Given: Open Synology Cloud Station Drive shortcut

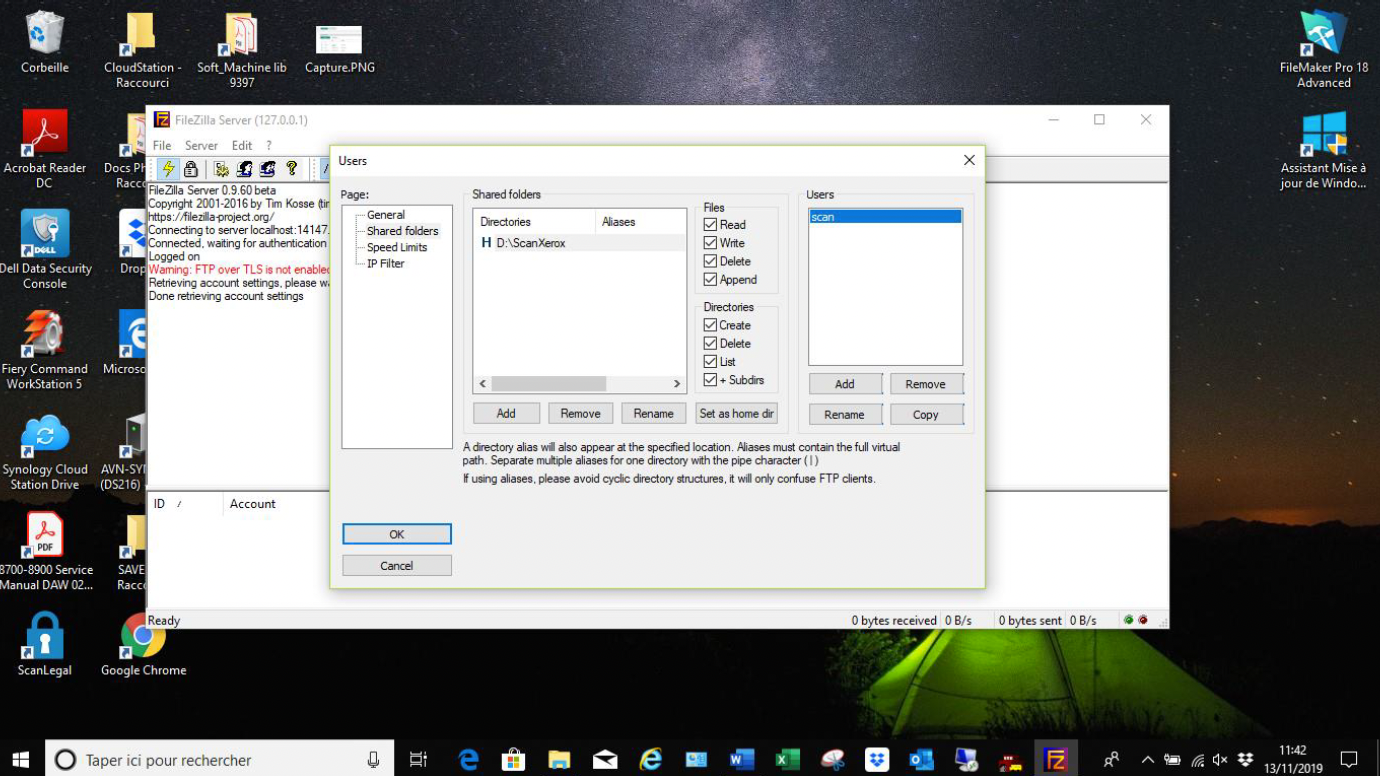Looking at the screenshot, I should click(45, 451).
